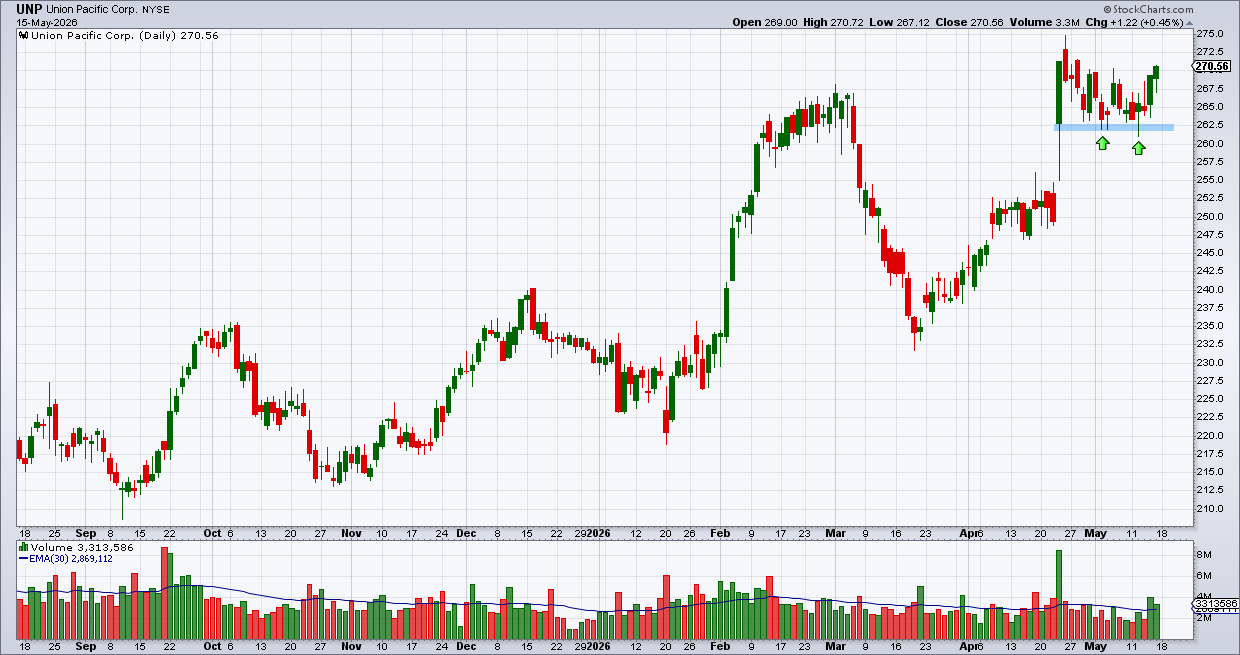The height and width of the screenshot is (655, 1240).
Task: Click the Chg +1.22 (+0.45%) value
Action: coord(1148,22)
